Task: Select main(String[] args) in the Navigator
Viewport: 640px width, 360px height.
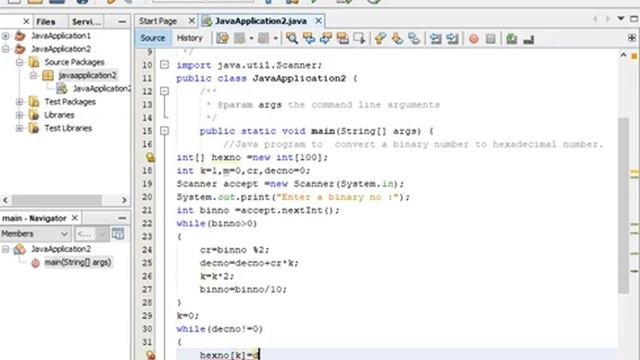Action: pyautogui.click(x=78, y=262)
